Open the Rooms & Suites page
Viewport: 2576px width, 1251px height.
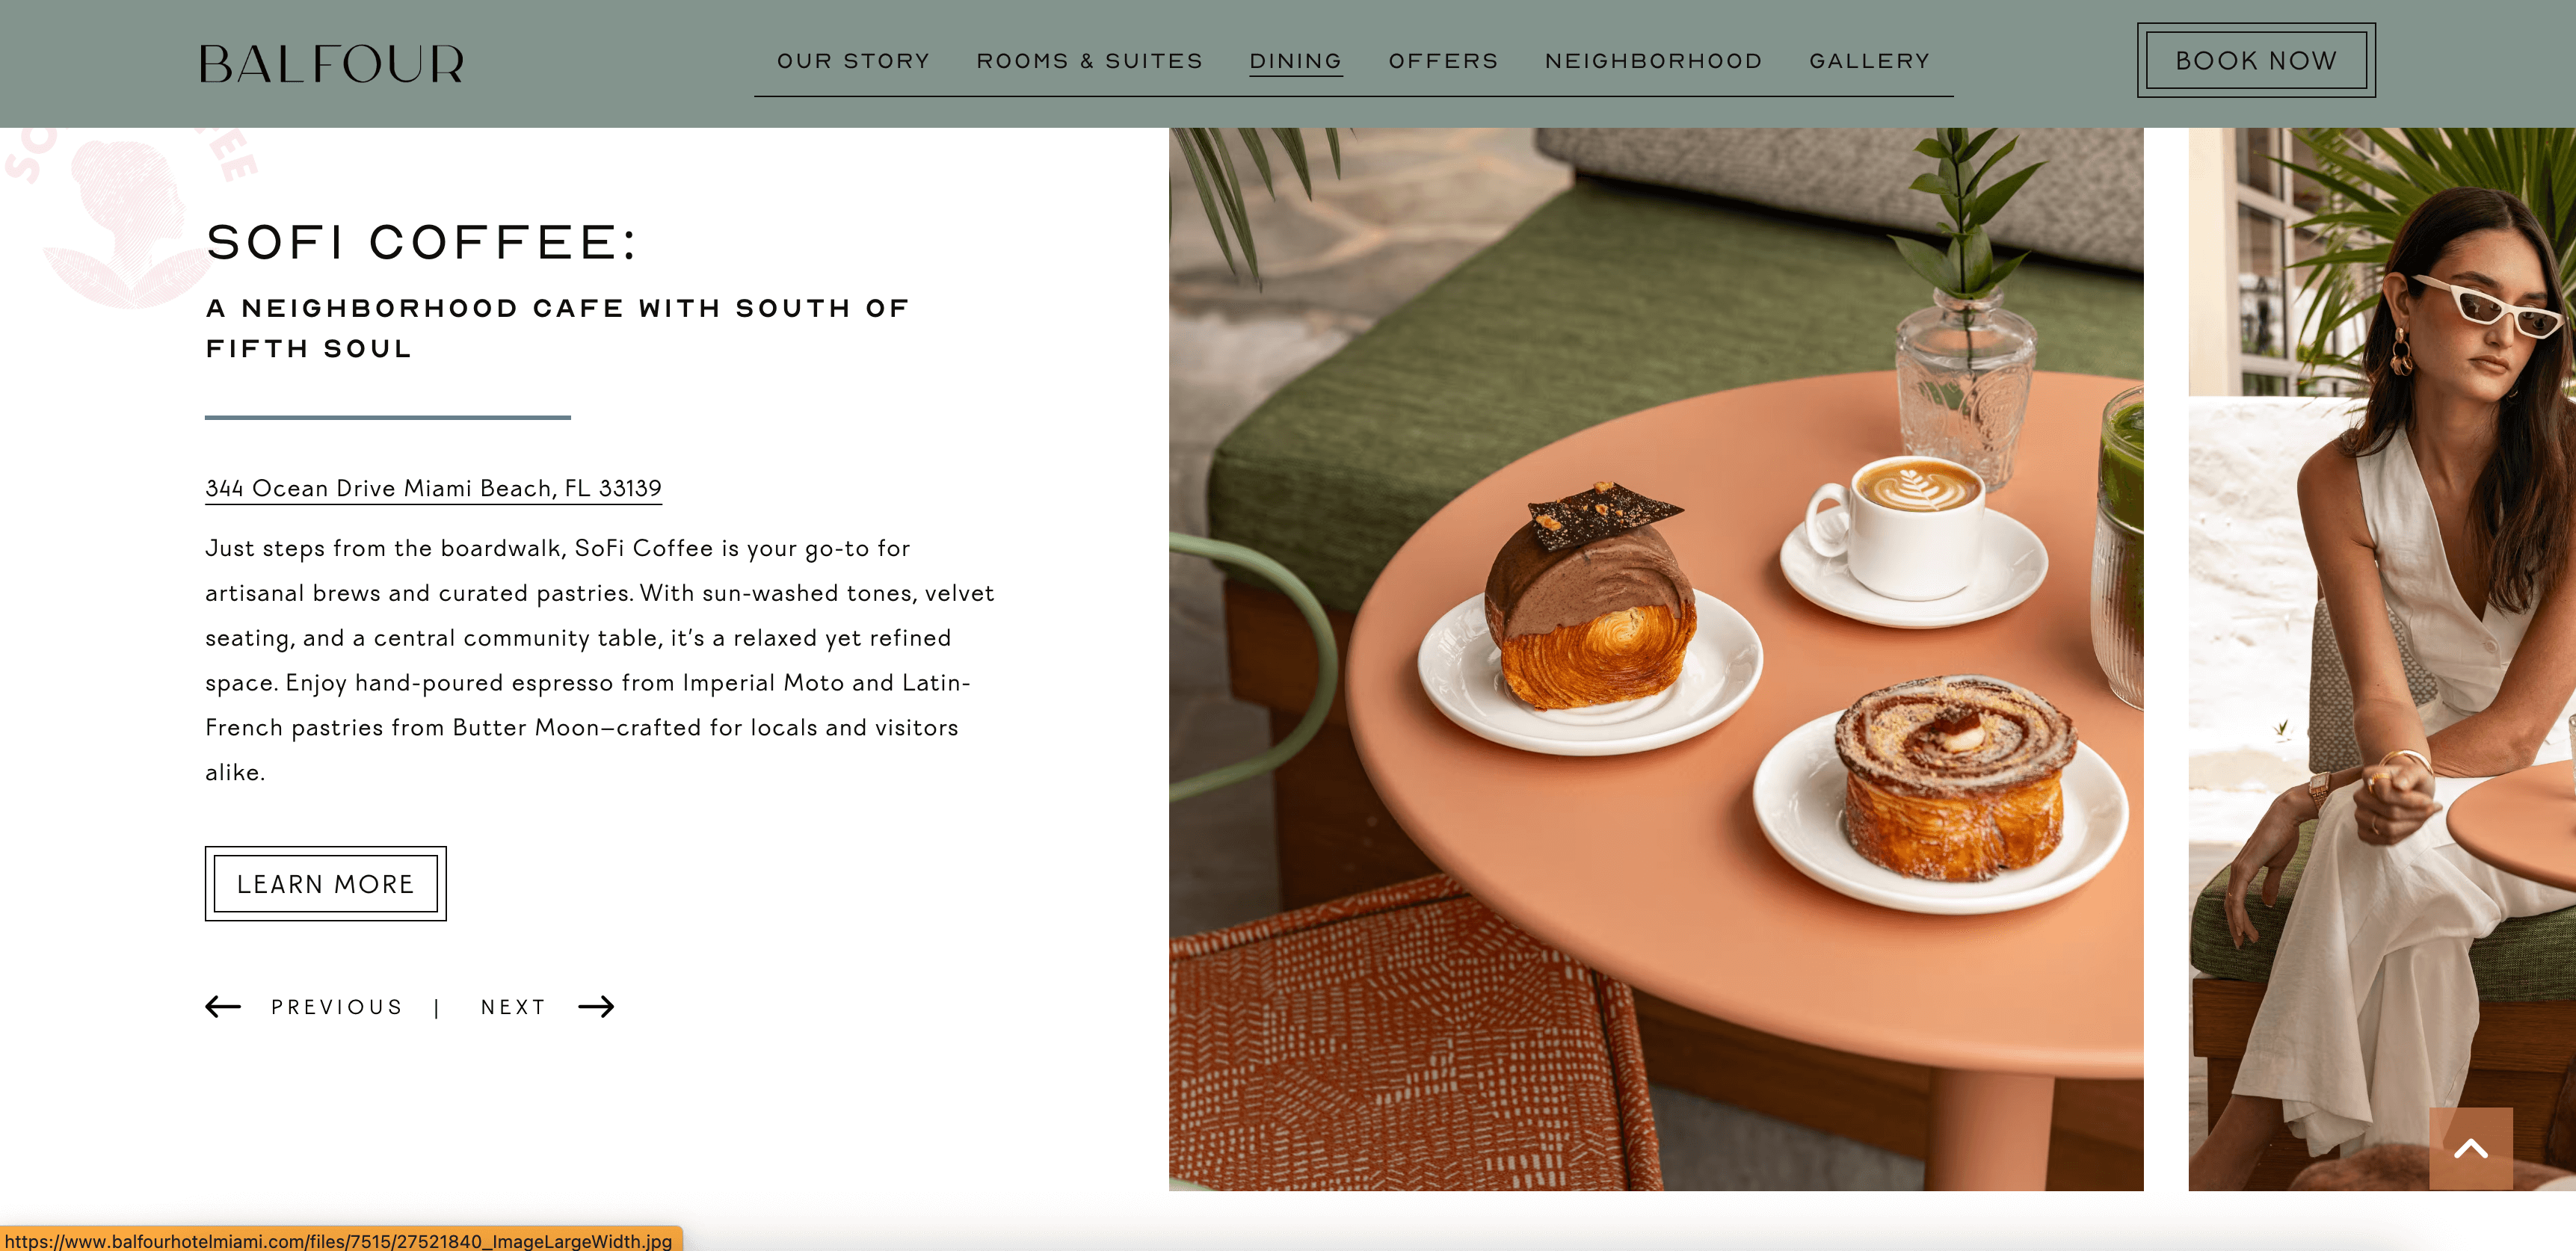coord(1089,61)
